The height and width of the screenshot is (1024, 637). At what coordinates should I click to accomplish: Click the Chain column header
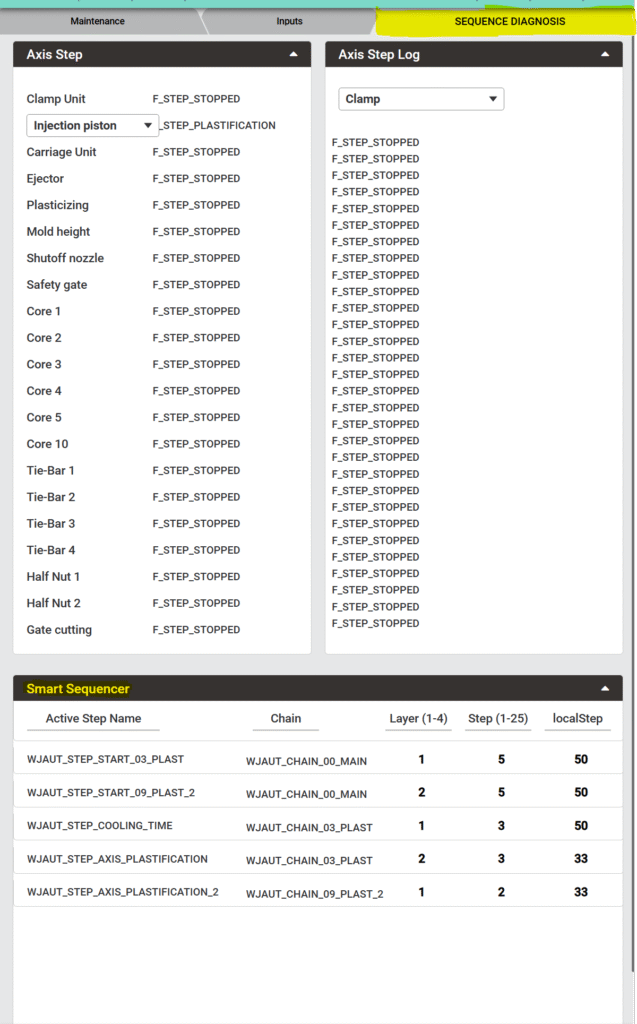point(286,719)
